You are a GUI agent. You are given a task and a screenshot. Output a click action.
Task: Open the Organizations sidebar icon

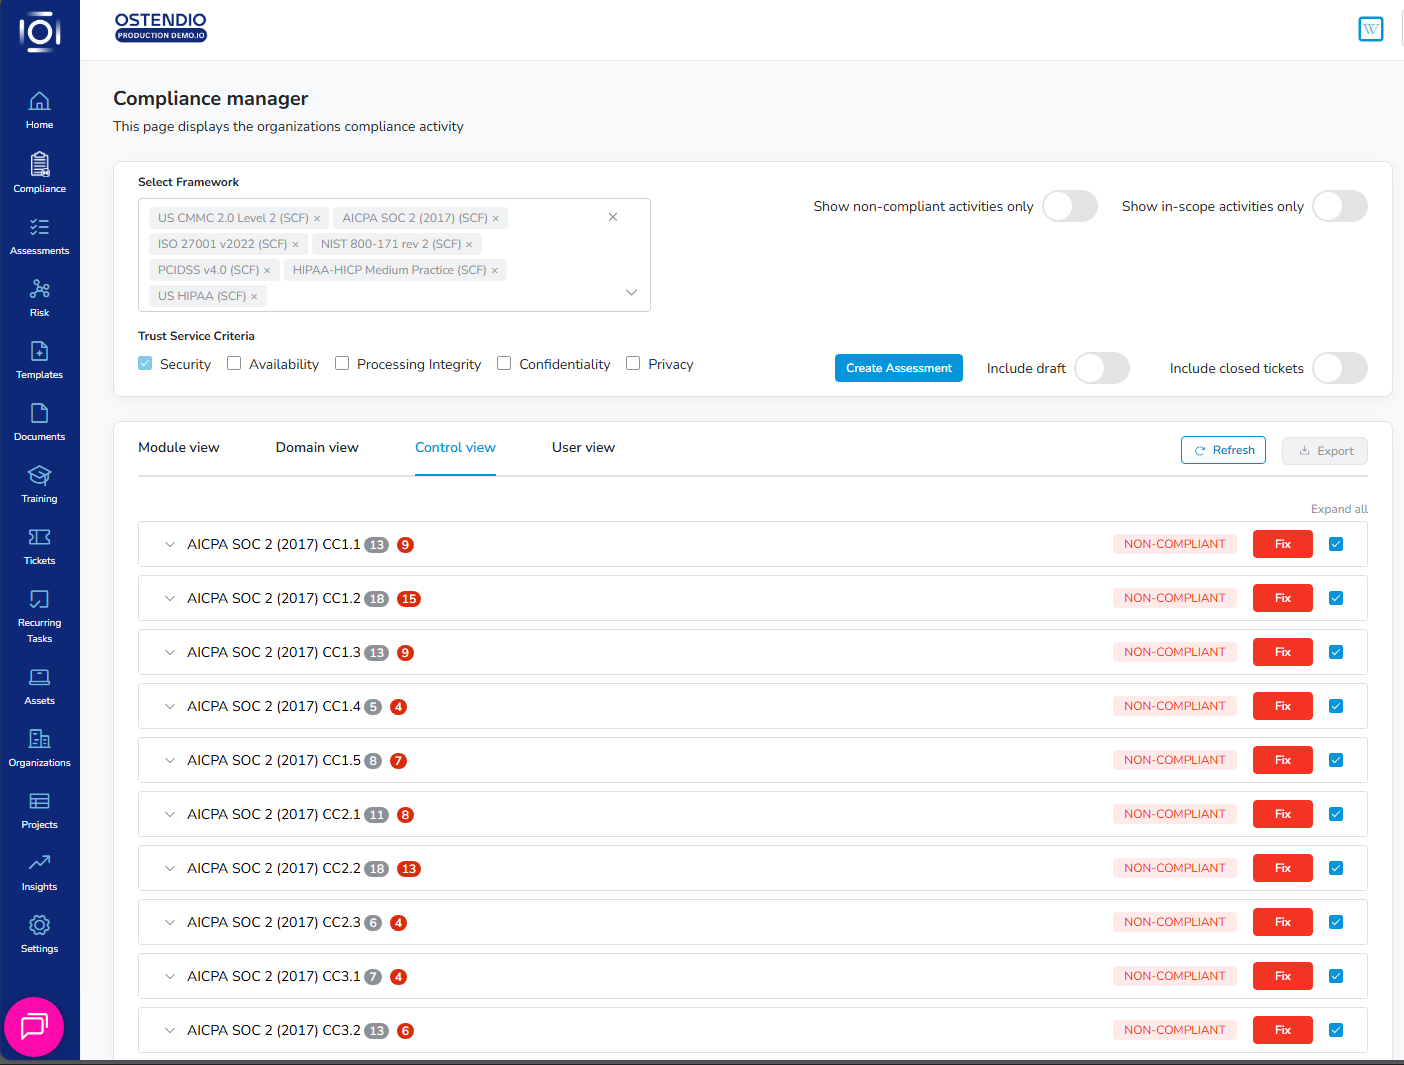click(x=39, y=740)
